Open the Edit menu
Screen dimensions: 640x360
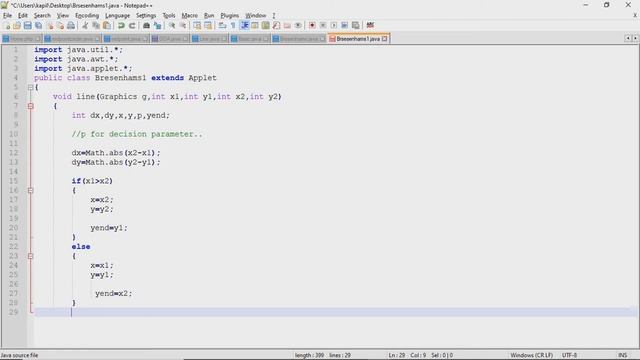pos(23,16)
